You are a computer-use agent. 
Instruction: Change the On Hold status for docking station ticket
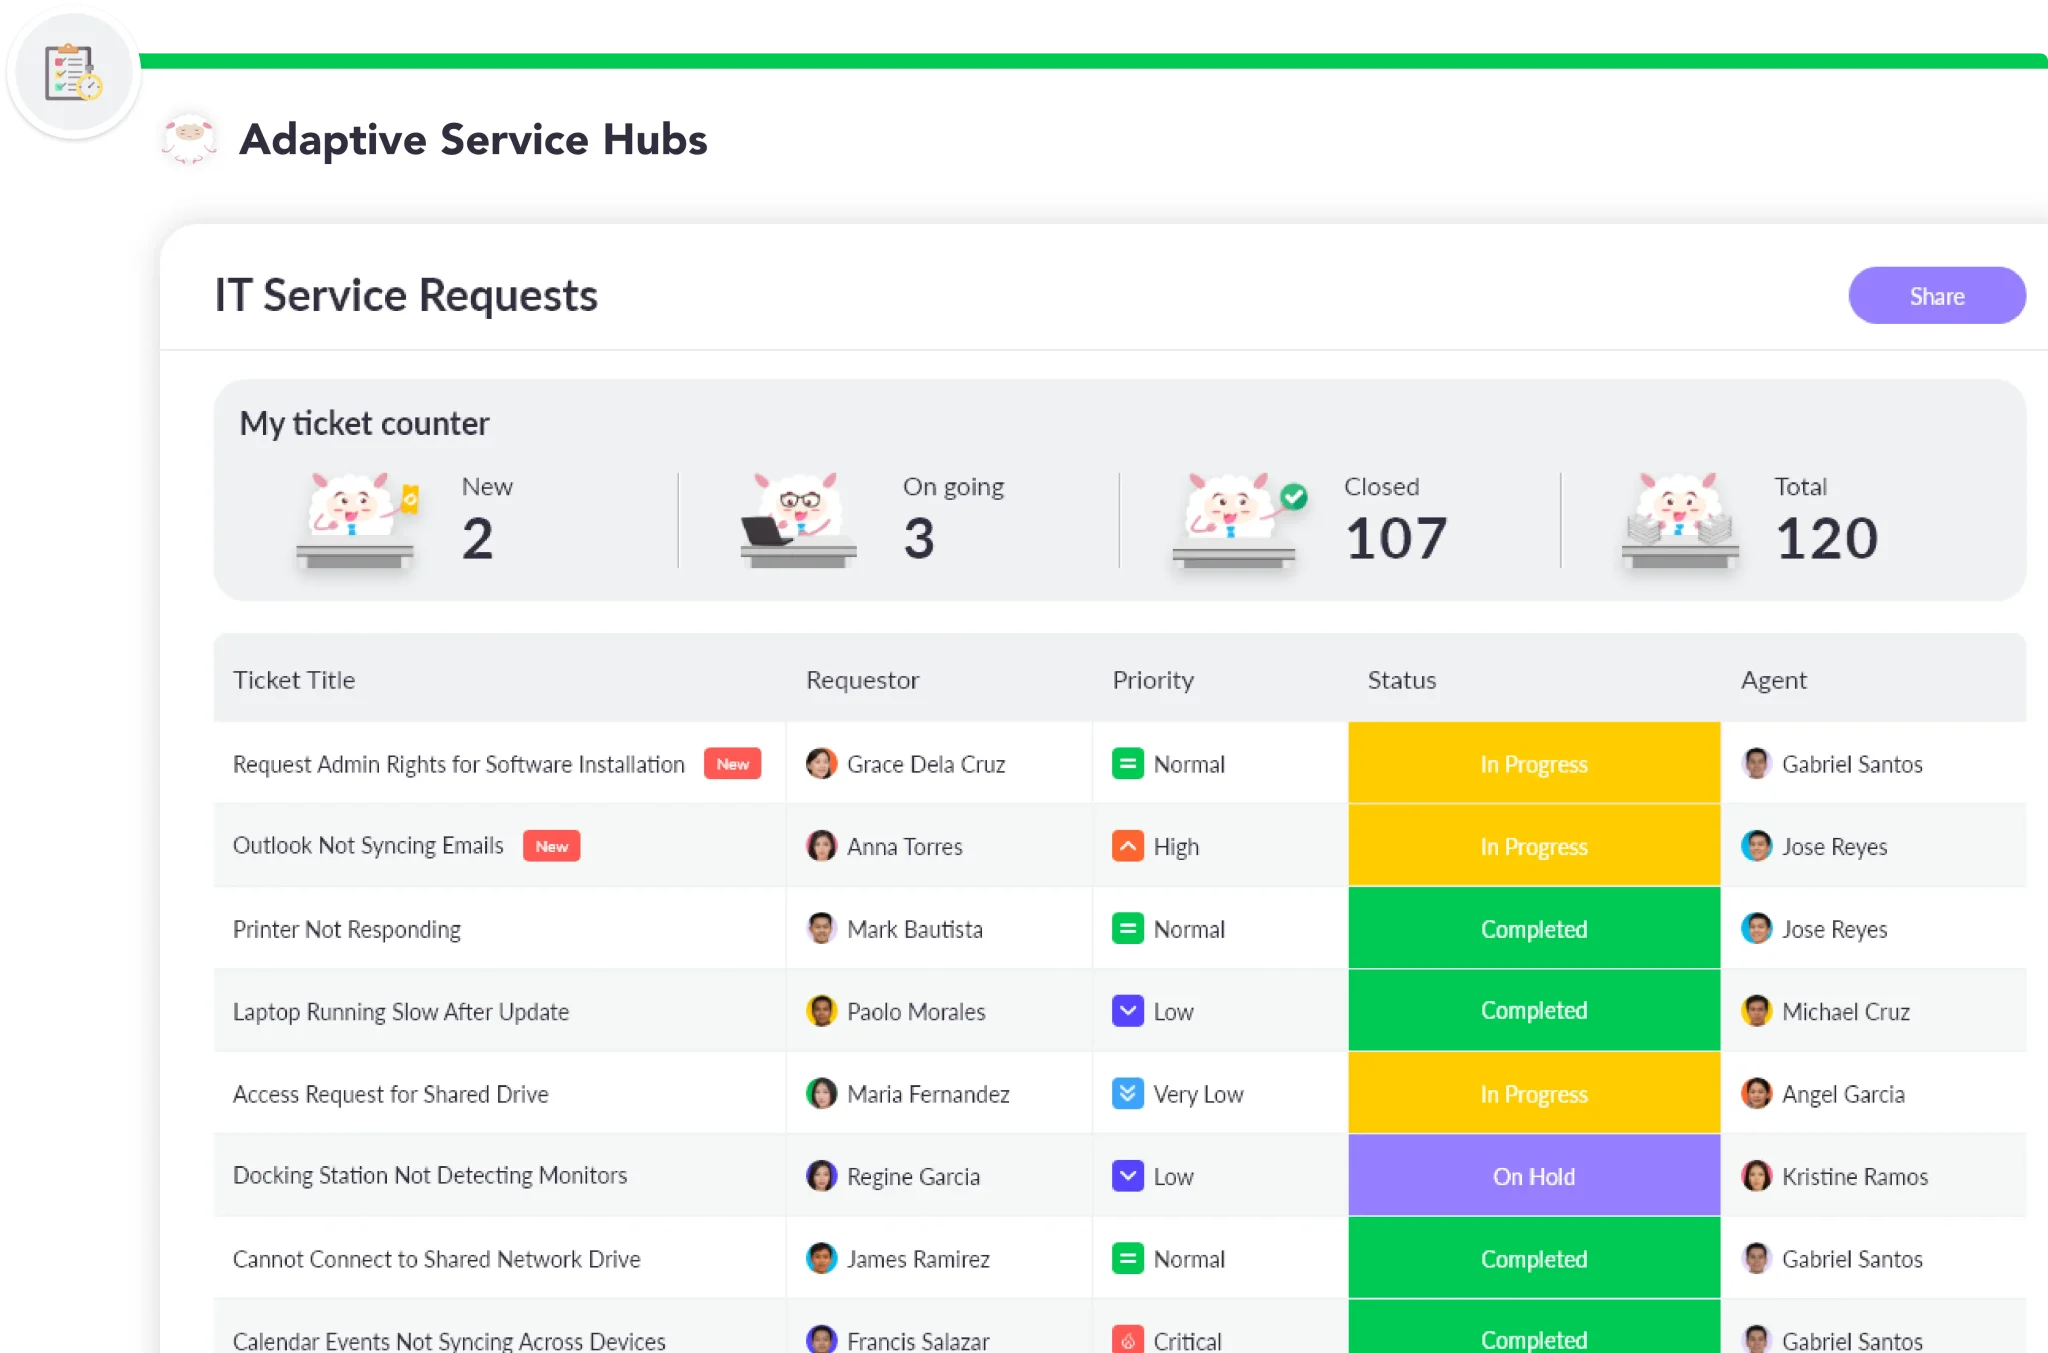coord(1533,1176)
